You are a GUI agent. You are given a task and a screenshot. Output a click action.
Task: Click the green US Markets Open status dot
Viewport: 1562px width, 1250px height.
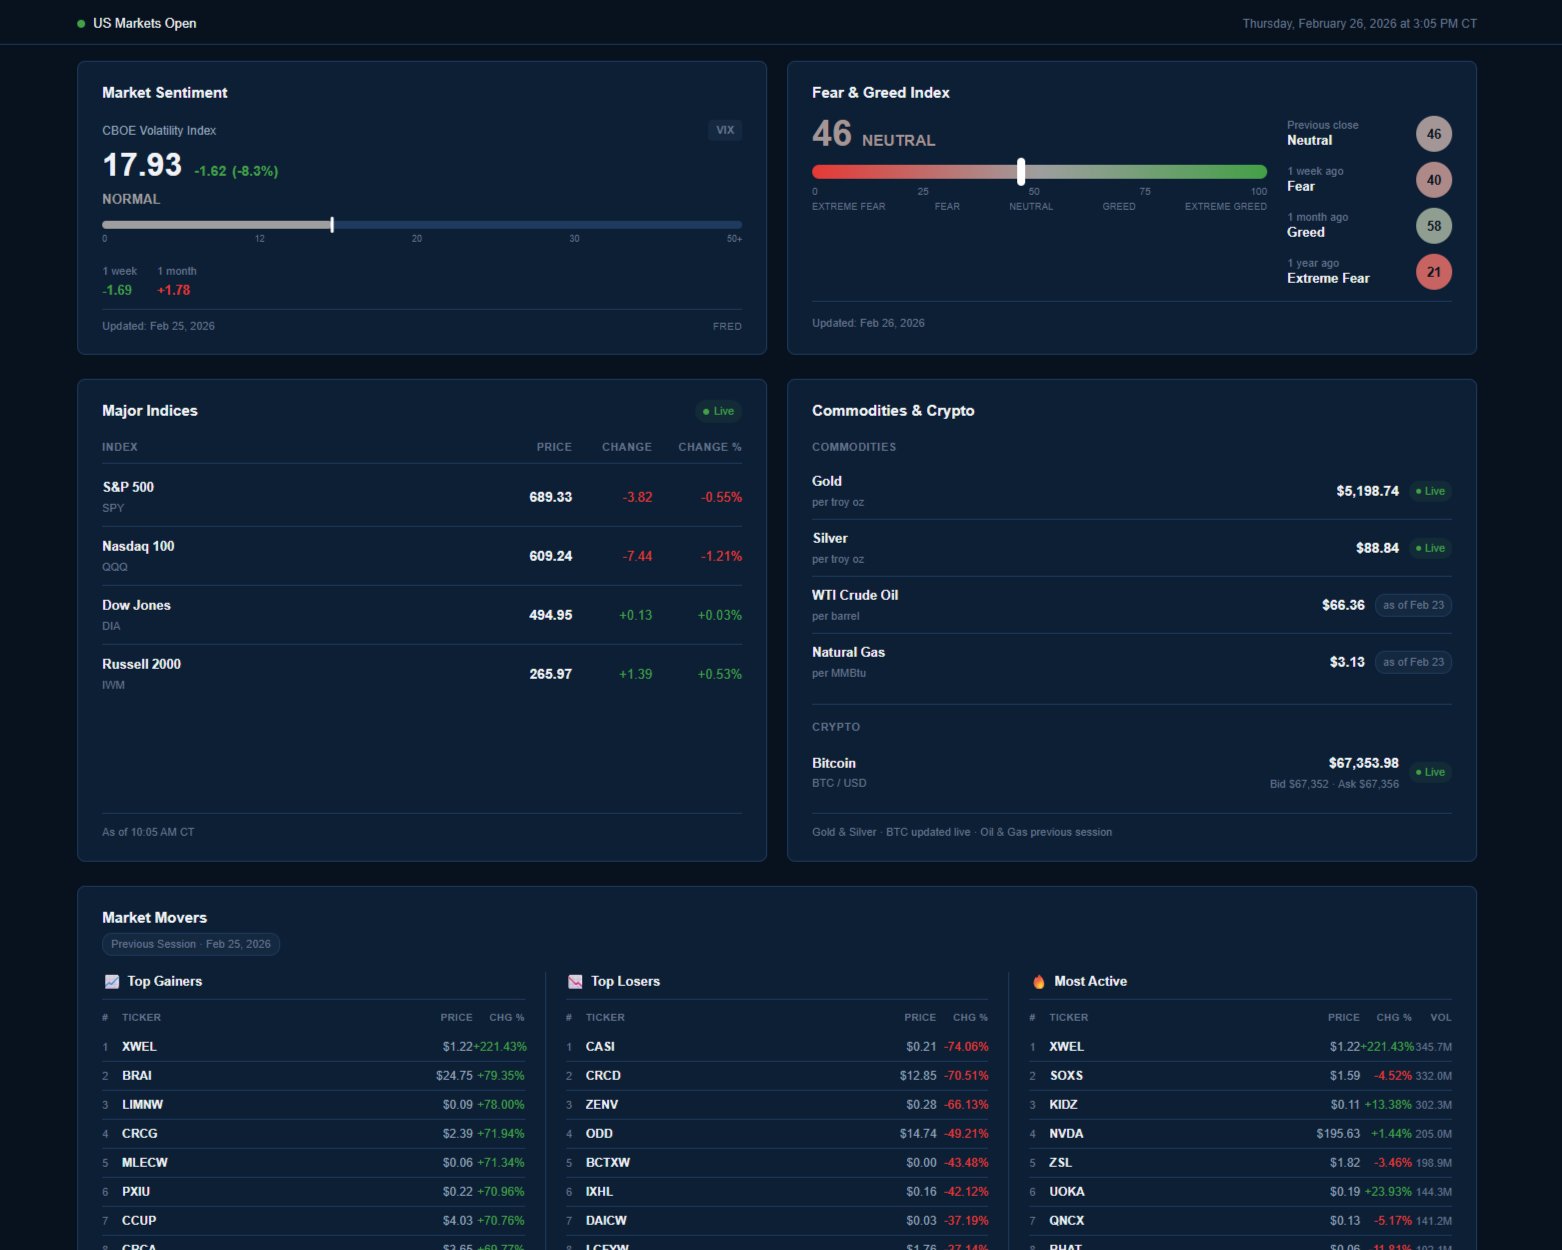[79, 22]
